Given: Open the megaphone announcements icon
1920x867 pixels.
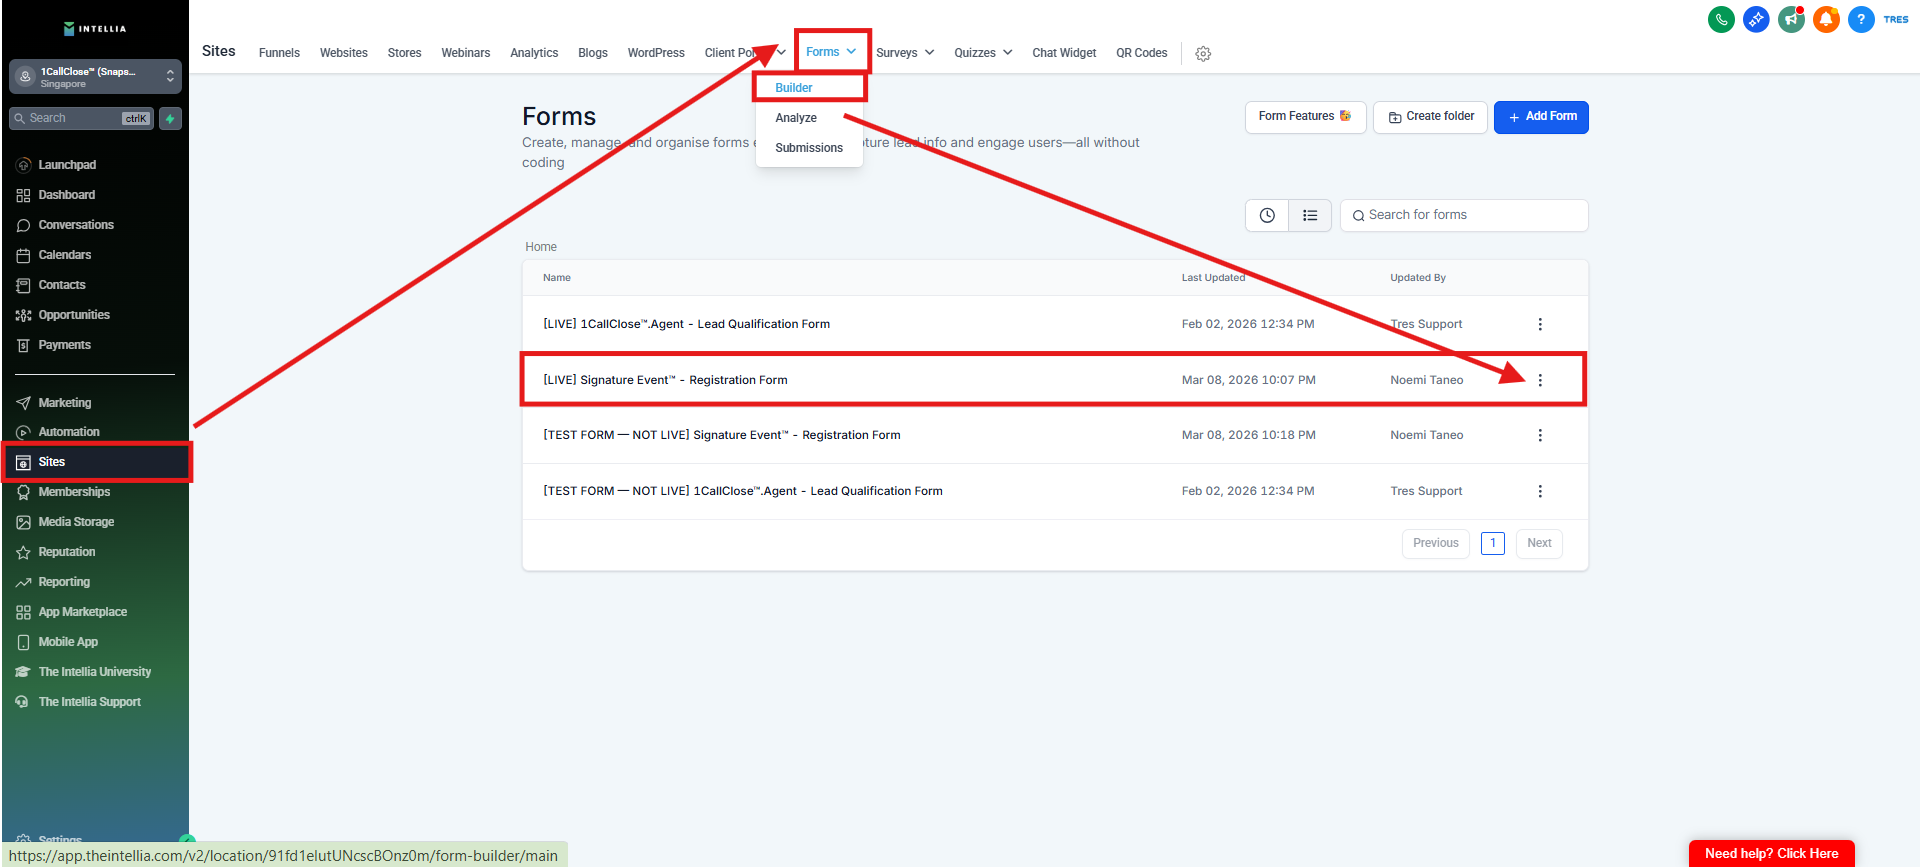Looking at the screenshot, I should tap(1791, 19).
